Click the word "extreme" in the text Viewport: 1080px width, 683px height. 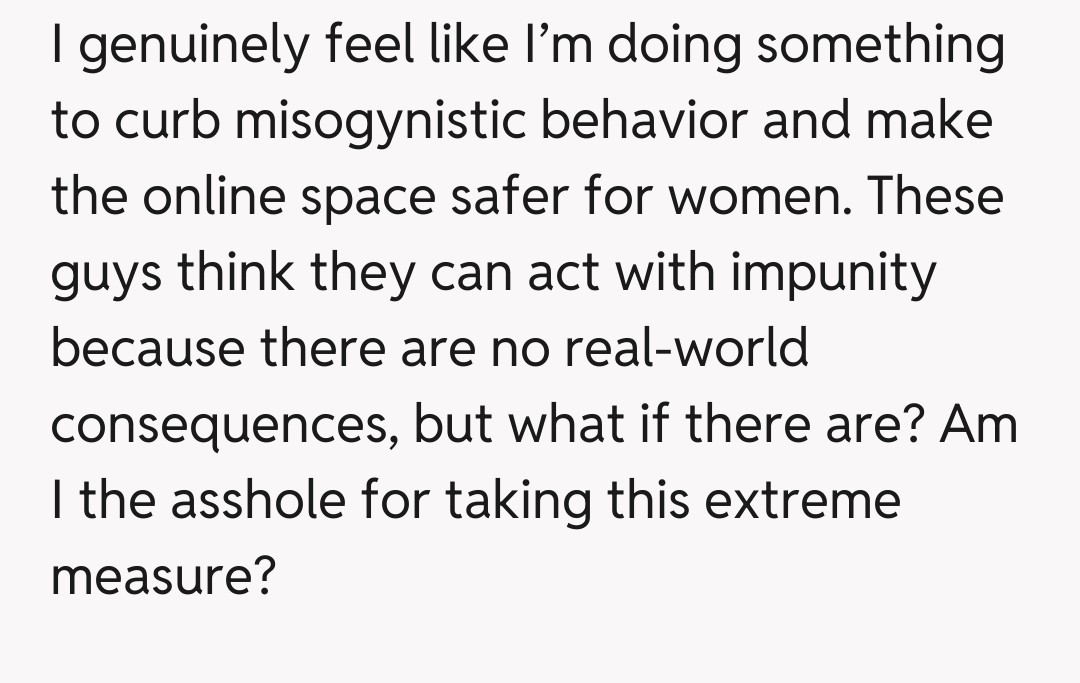pos(803,498)
